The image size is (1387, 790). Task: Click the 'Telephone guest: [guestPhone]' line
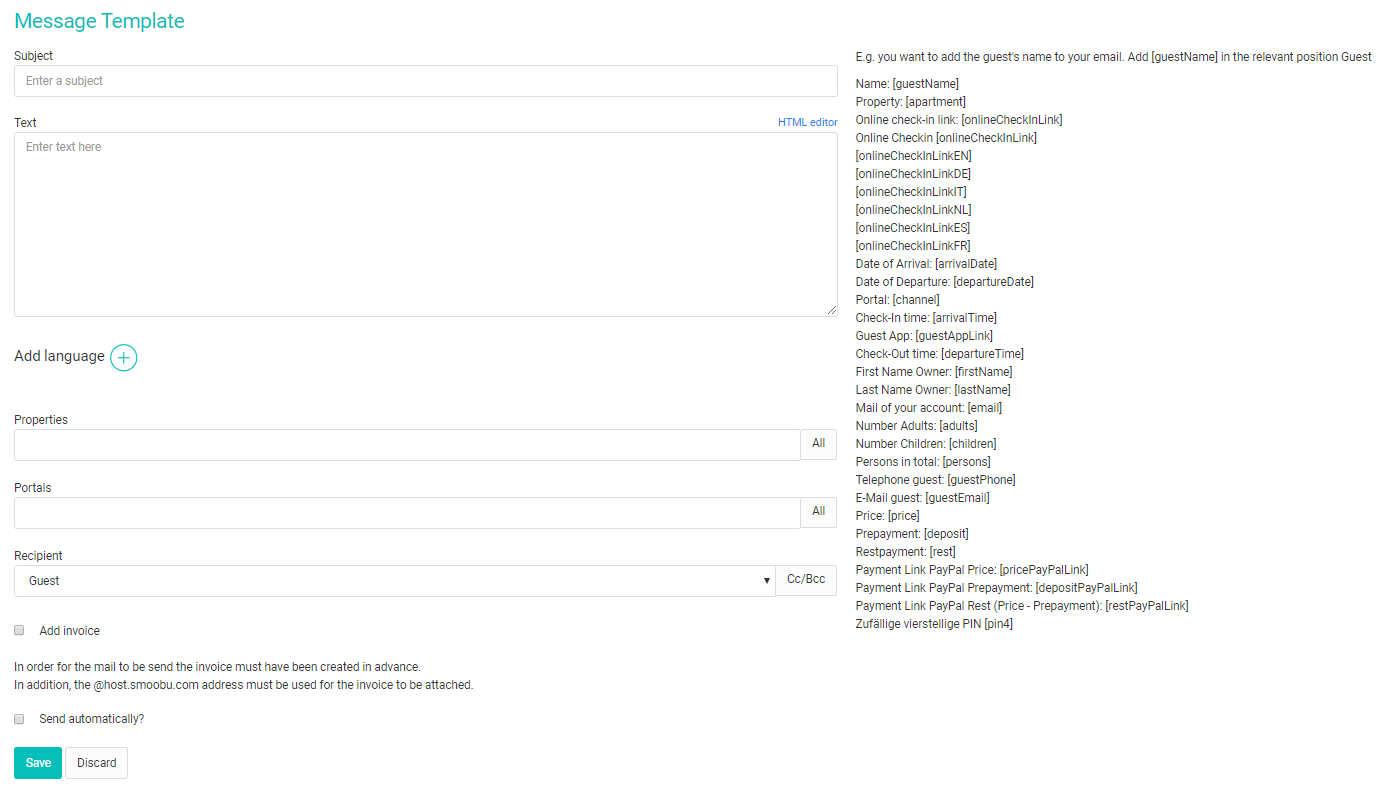(x=936, y=480)
